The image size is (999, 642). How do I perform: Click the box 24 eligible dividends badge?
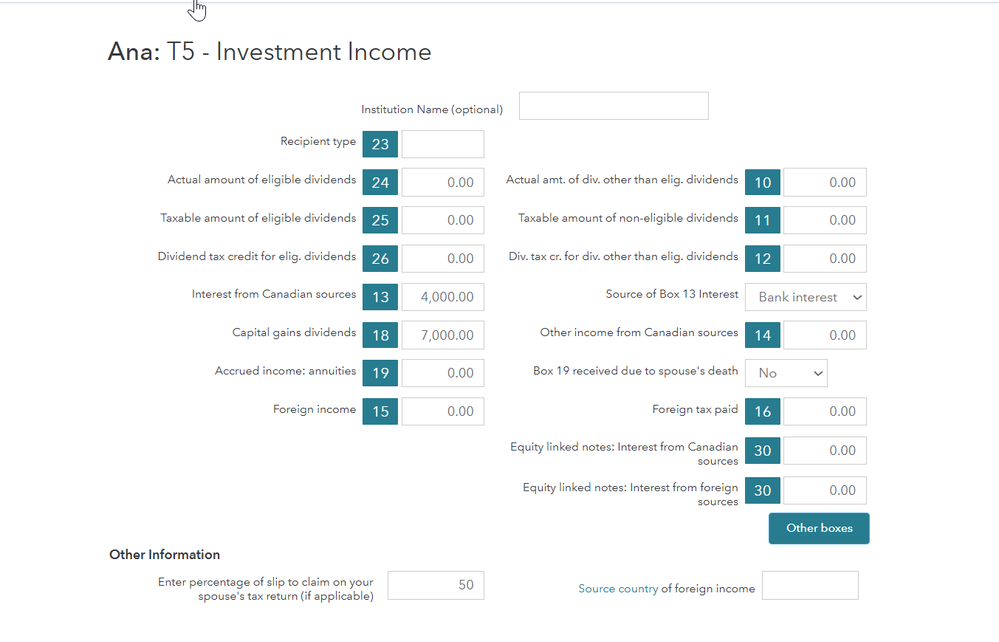click(x=380, y=182)
